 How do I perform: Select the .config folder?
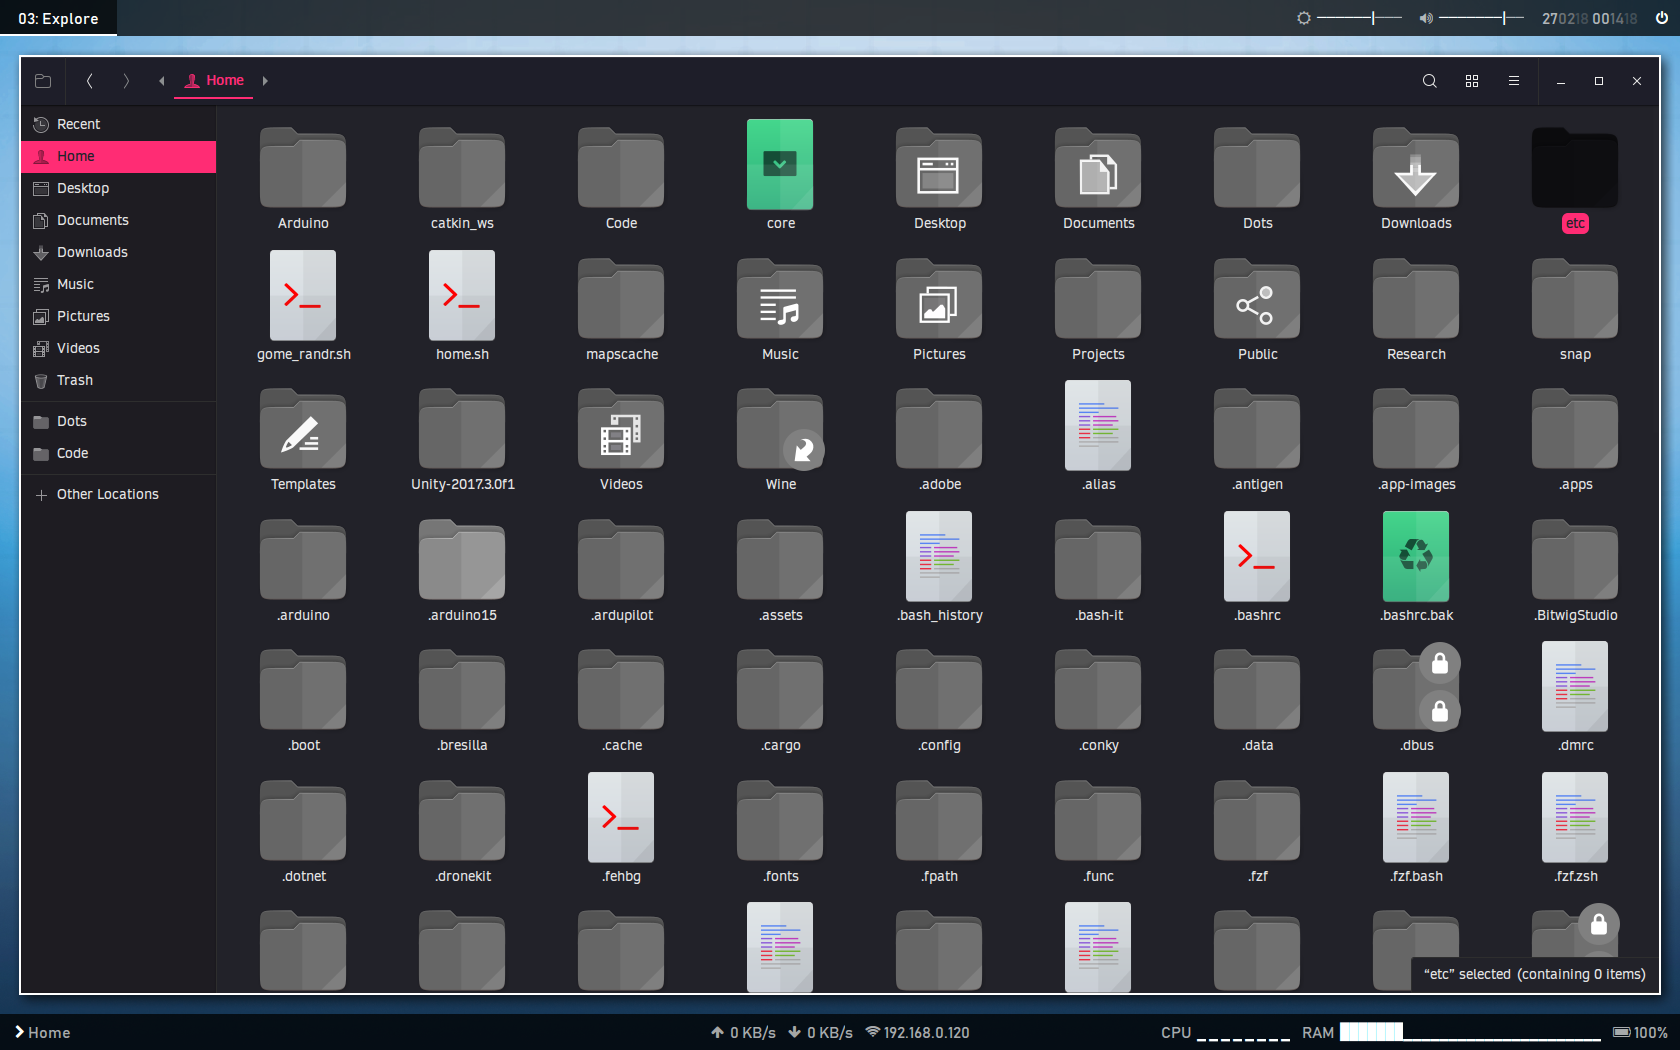tap(939, 690)
